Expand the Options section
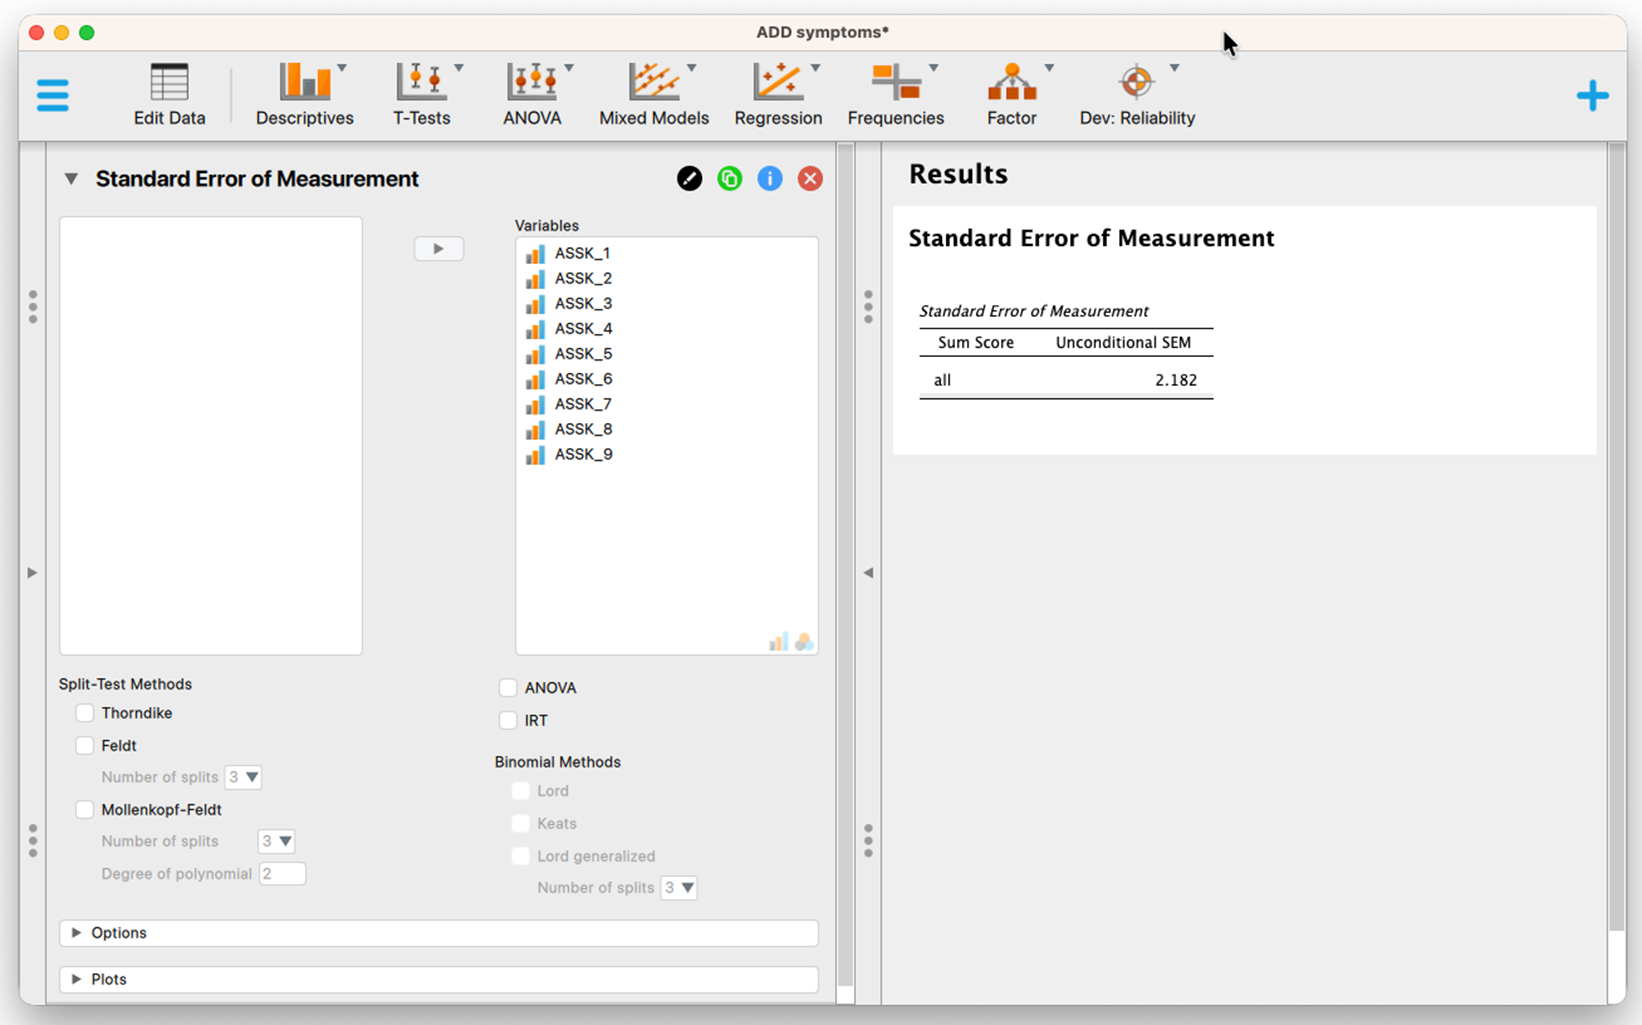 click(x=439, y=933)
